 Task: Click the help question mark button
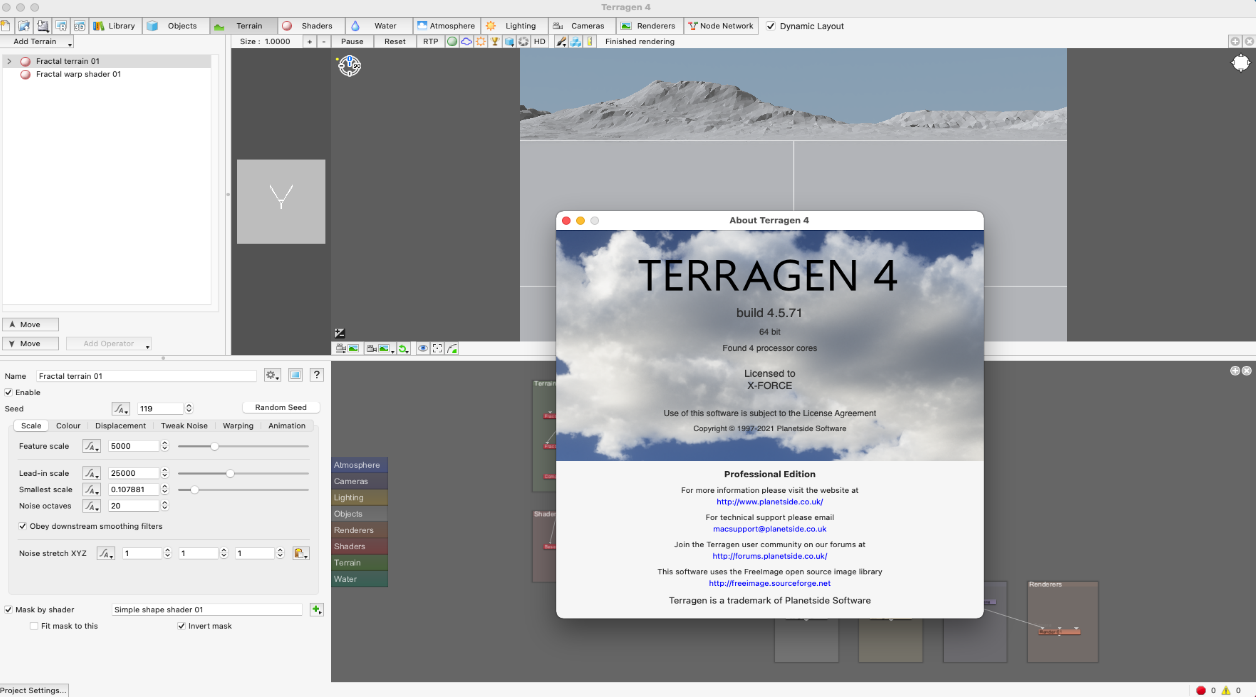[317, 375]
